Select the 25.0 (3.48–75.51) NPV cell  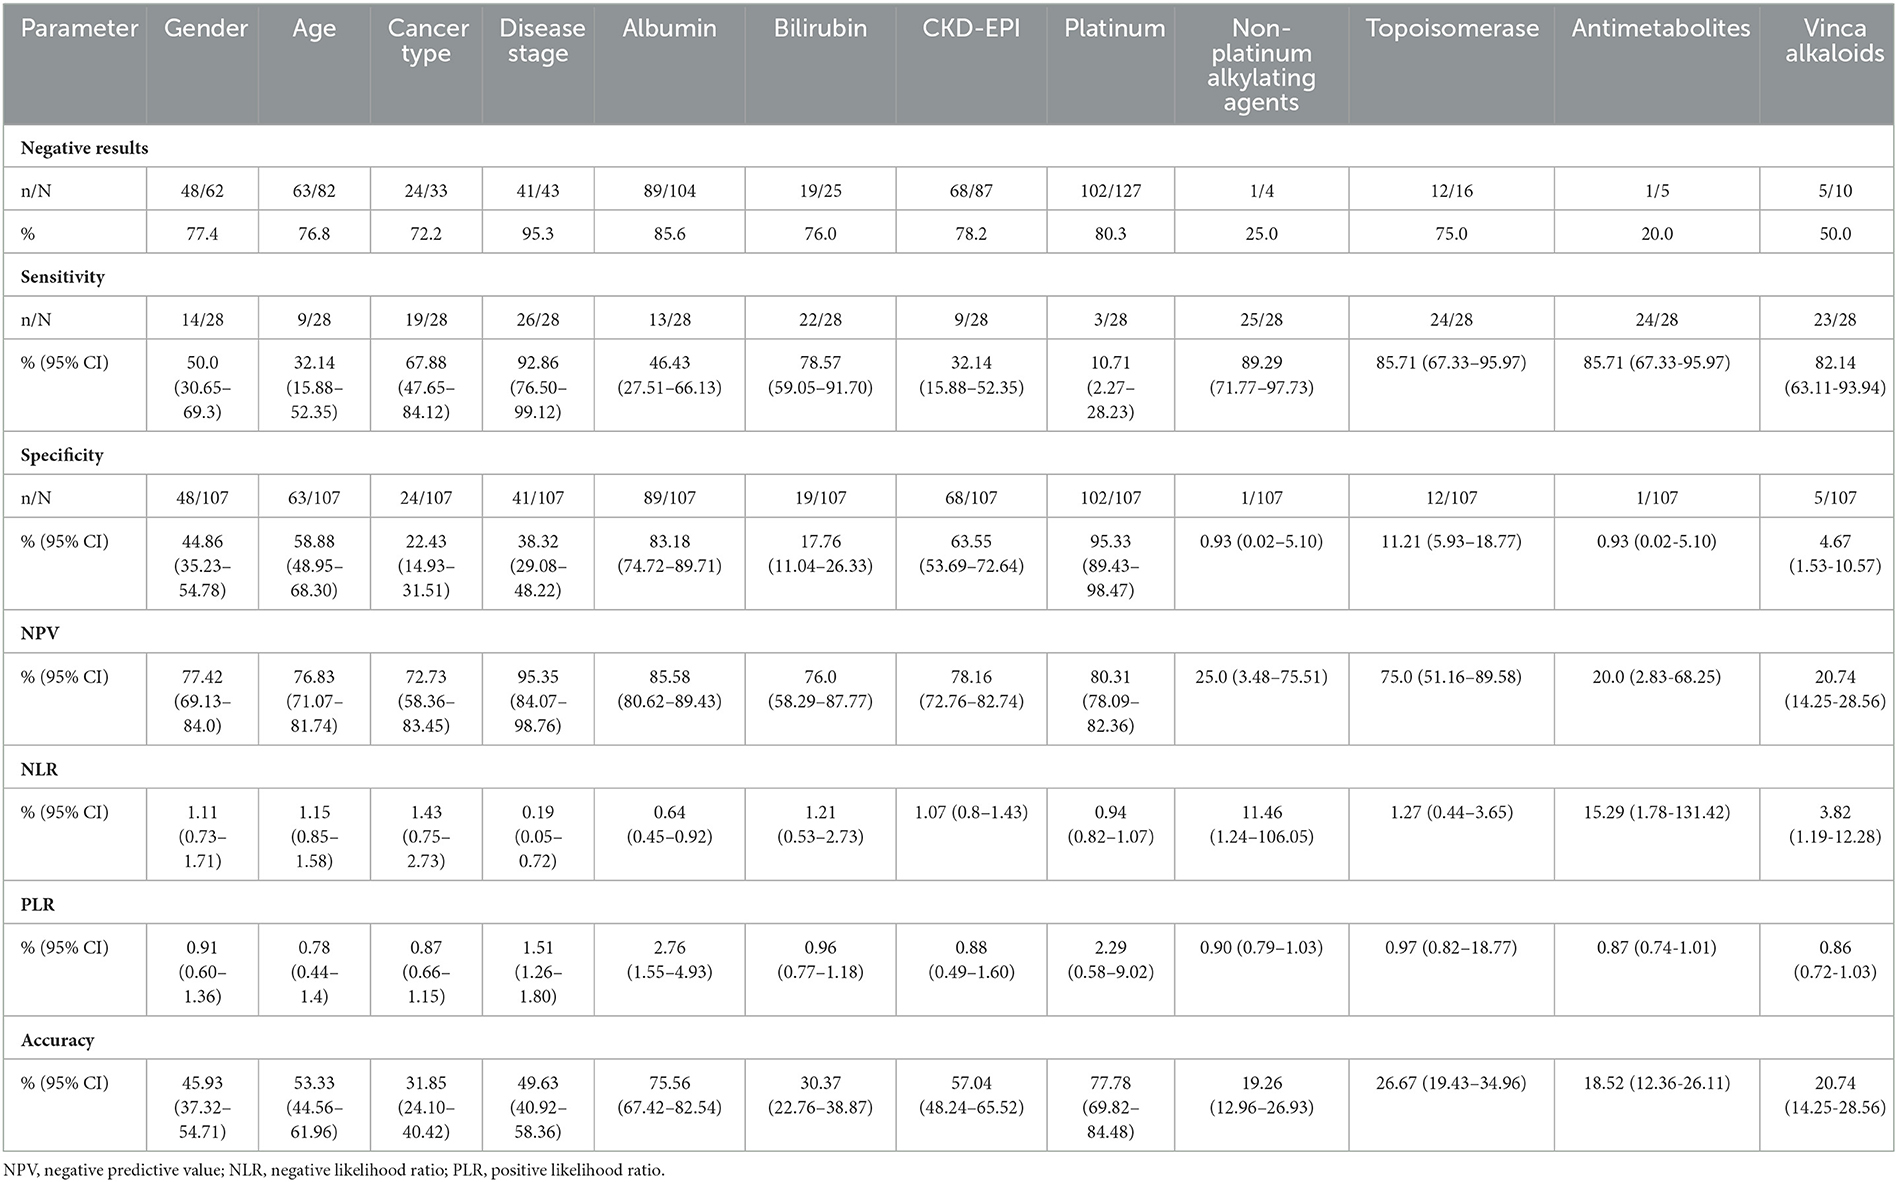(1261, 700)
